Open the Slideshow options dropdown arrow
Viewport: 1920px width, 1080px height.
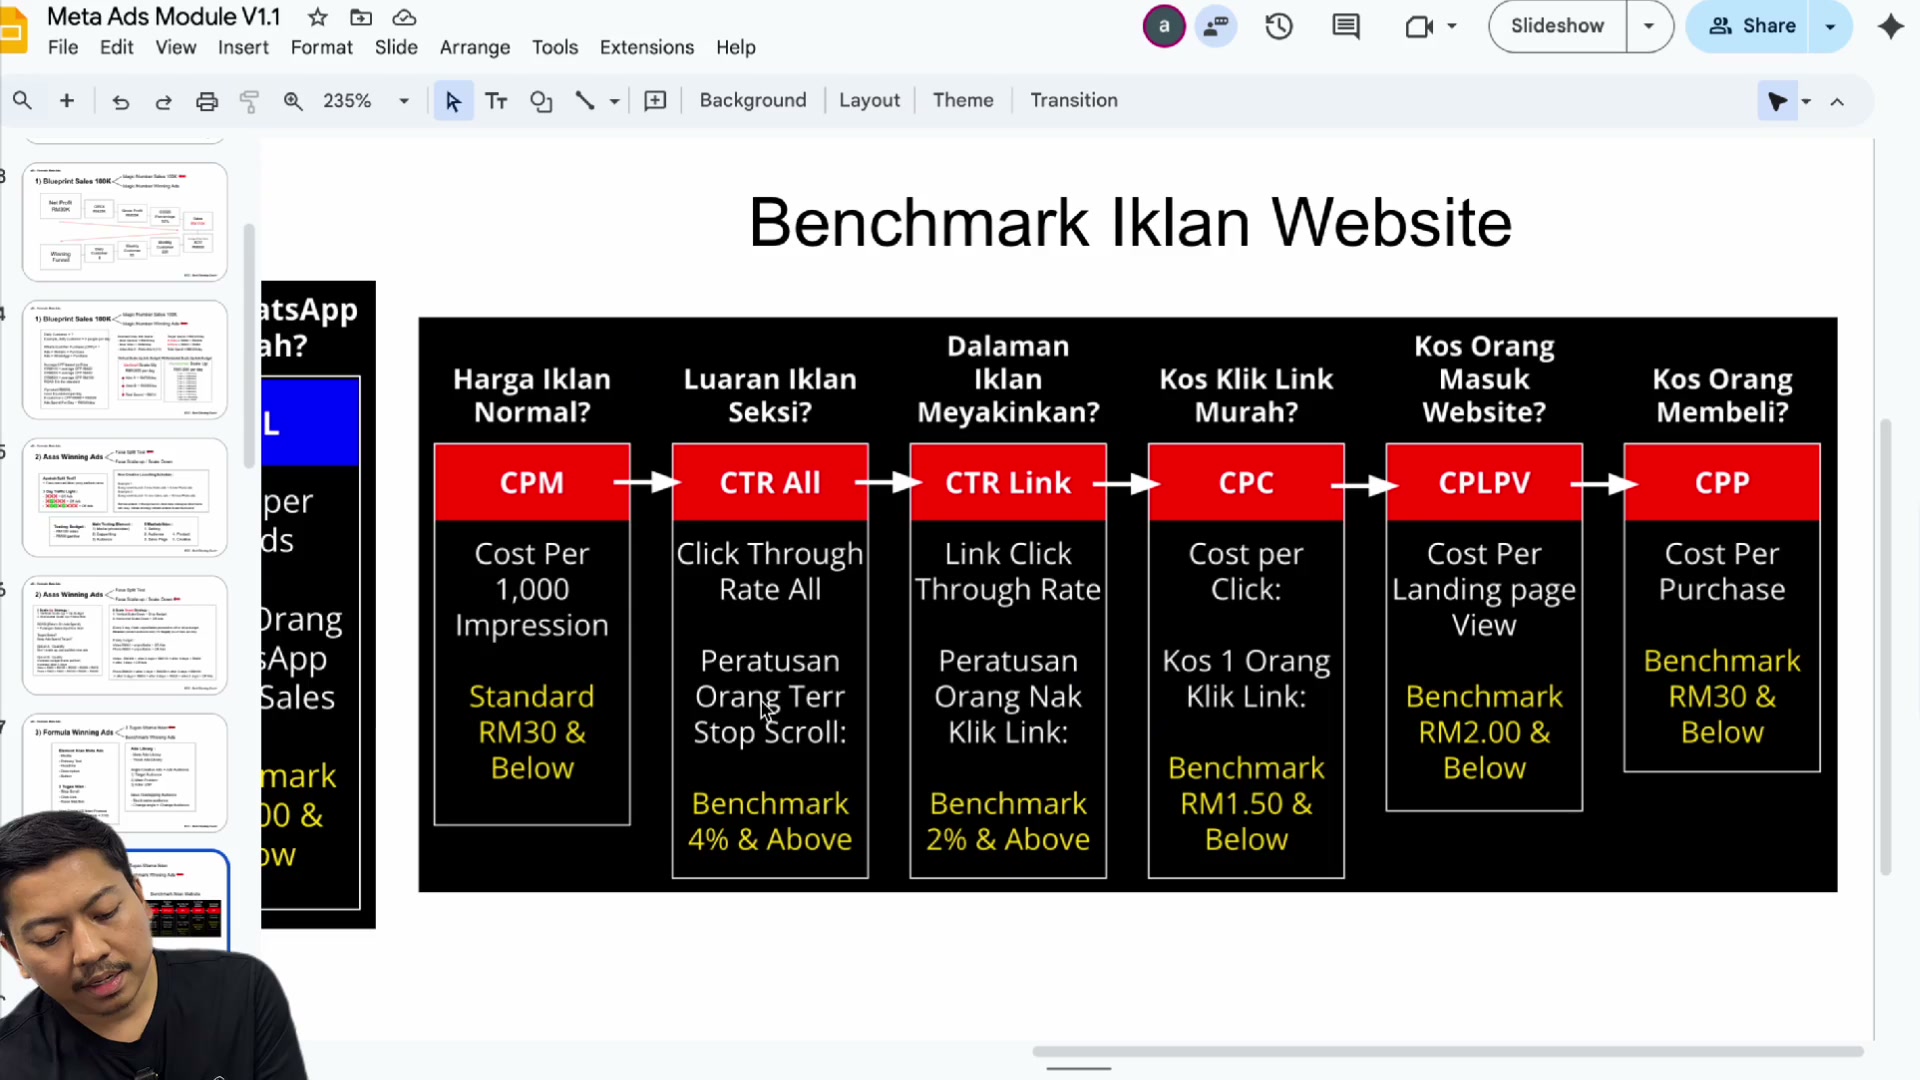pos(1649,26)
